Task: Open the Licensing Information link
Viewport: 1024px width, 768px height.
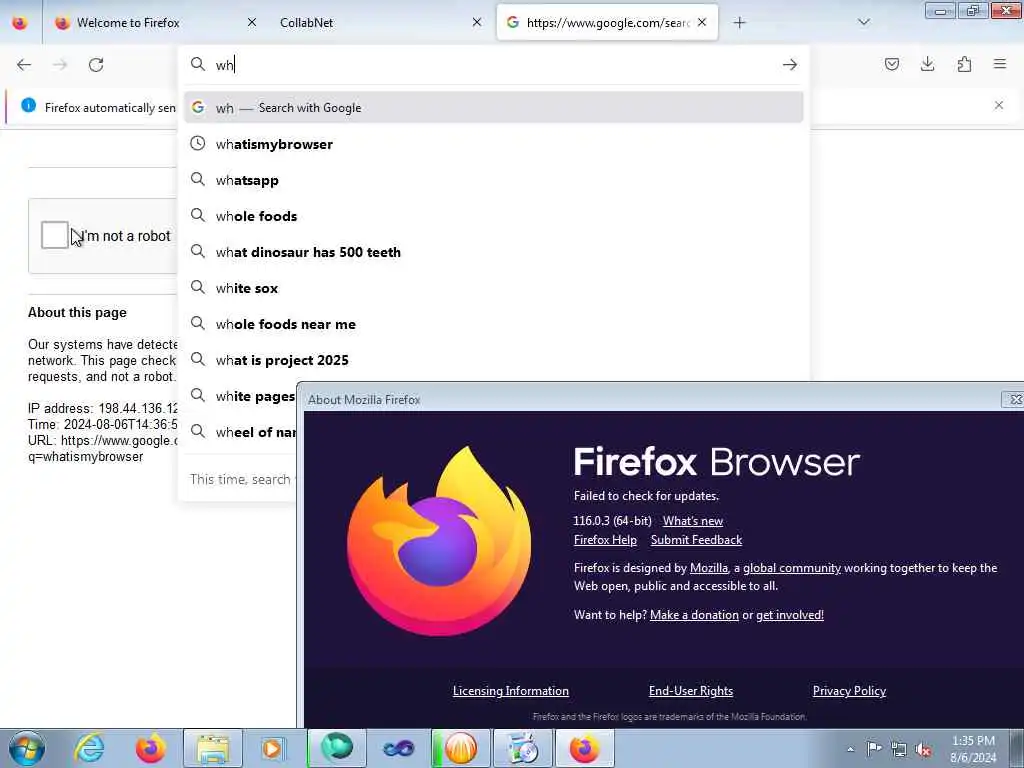Action: pyautogui.click(x=511, y=690)
